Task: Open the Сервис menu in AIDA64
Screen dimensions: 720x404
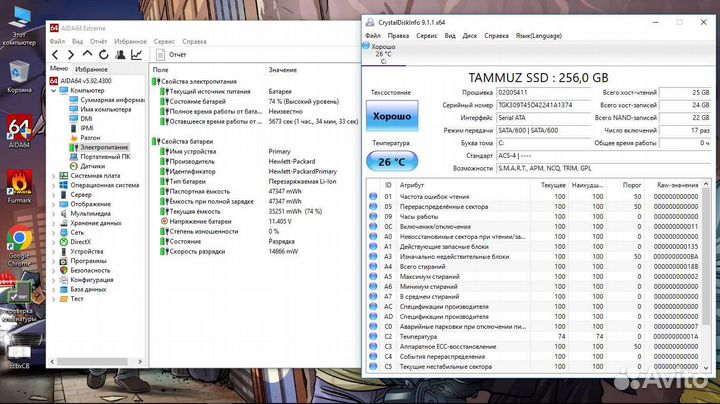Action: [164, 41]
